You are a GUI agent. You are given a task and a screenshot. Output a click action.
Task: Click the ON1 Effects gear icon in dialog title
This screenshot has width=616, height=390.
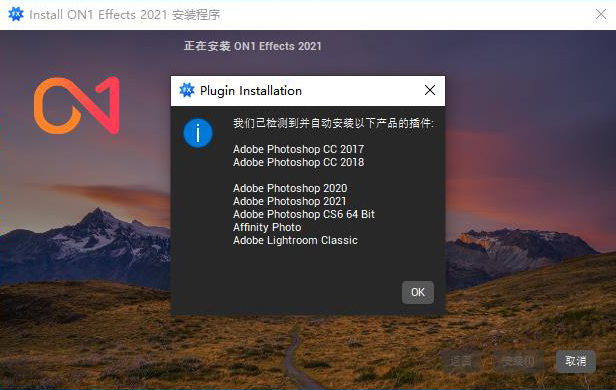pyautogui.click(x=187, y=90)
